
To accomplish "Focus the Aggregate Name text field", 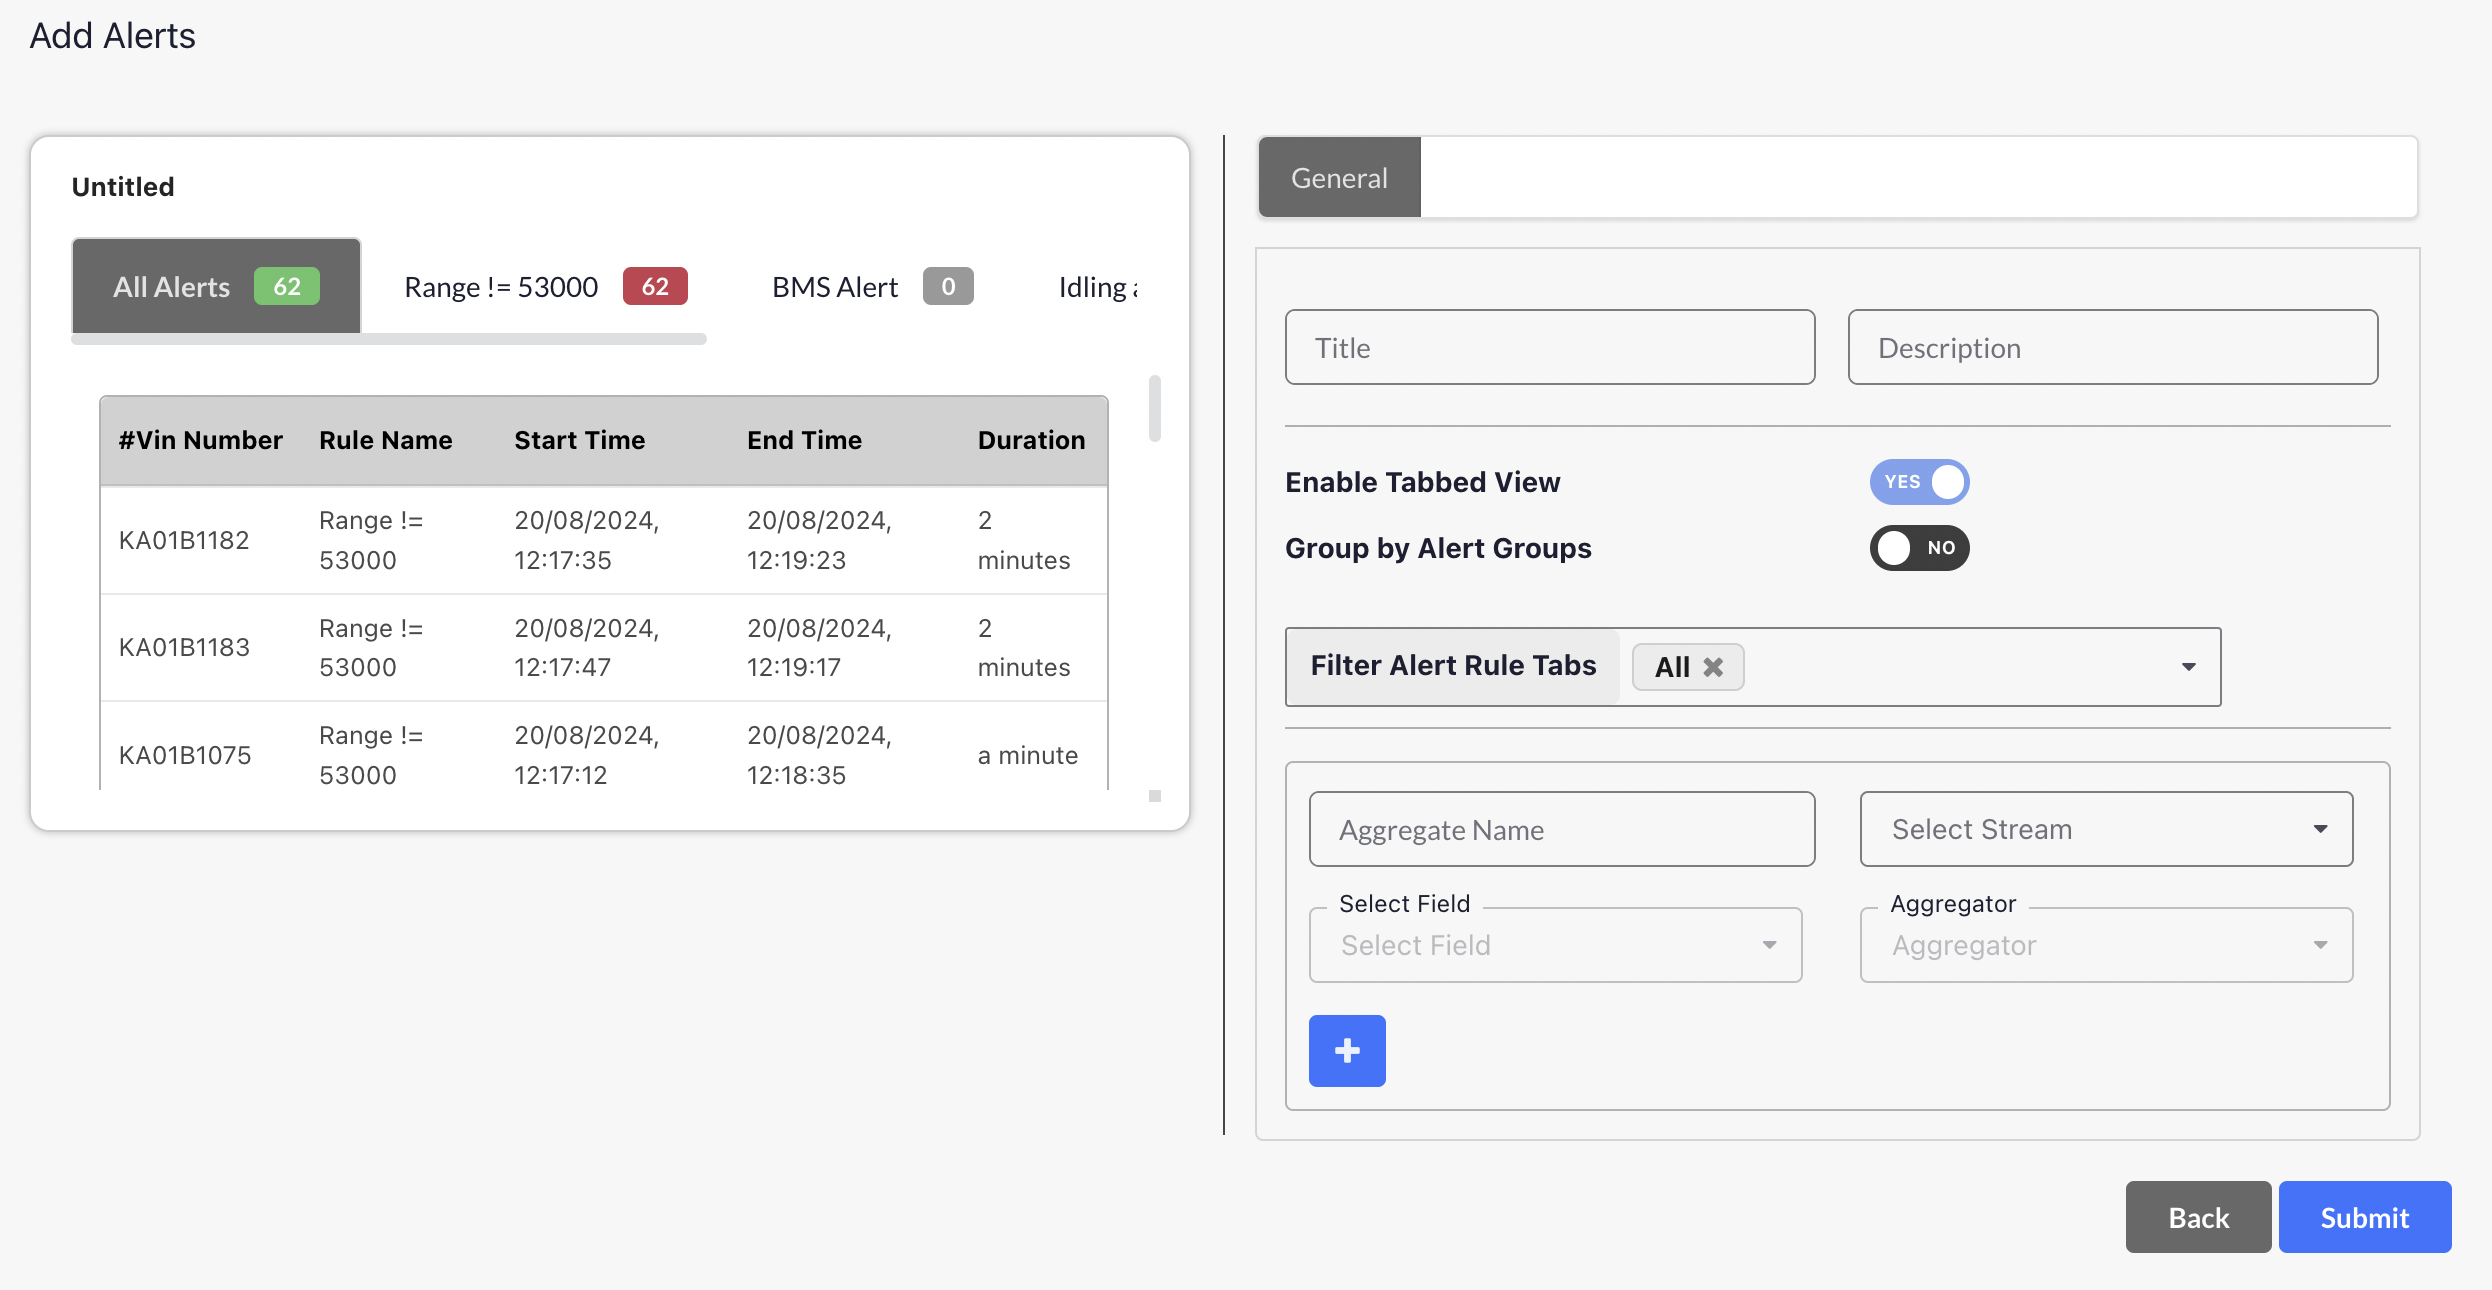I will point(1561,829).
